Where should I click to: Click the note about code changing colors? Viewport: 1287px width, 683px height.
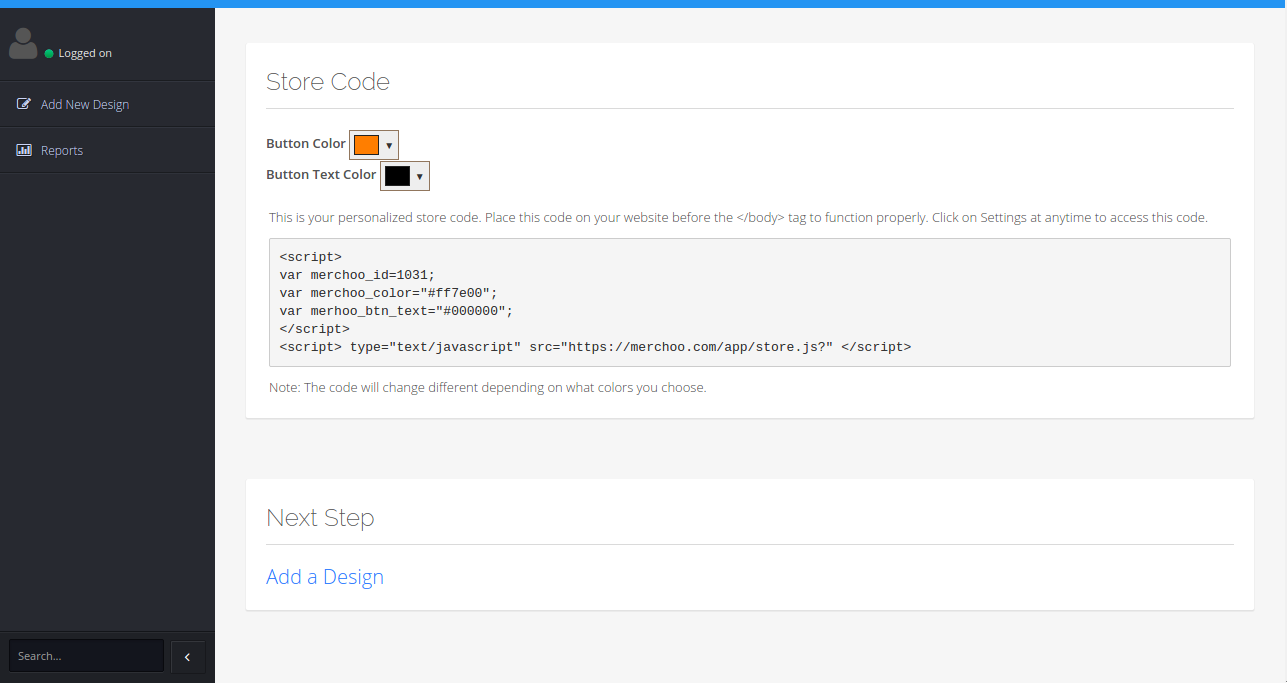(x=488, y=387)
